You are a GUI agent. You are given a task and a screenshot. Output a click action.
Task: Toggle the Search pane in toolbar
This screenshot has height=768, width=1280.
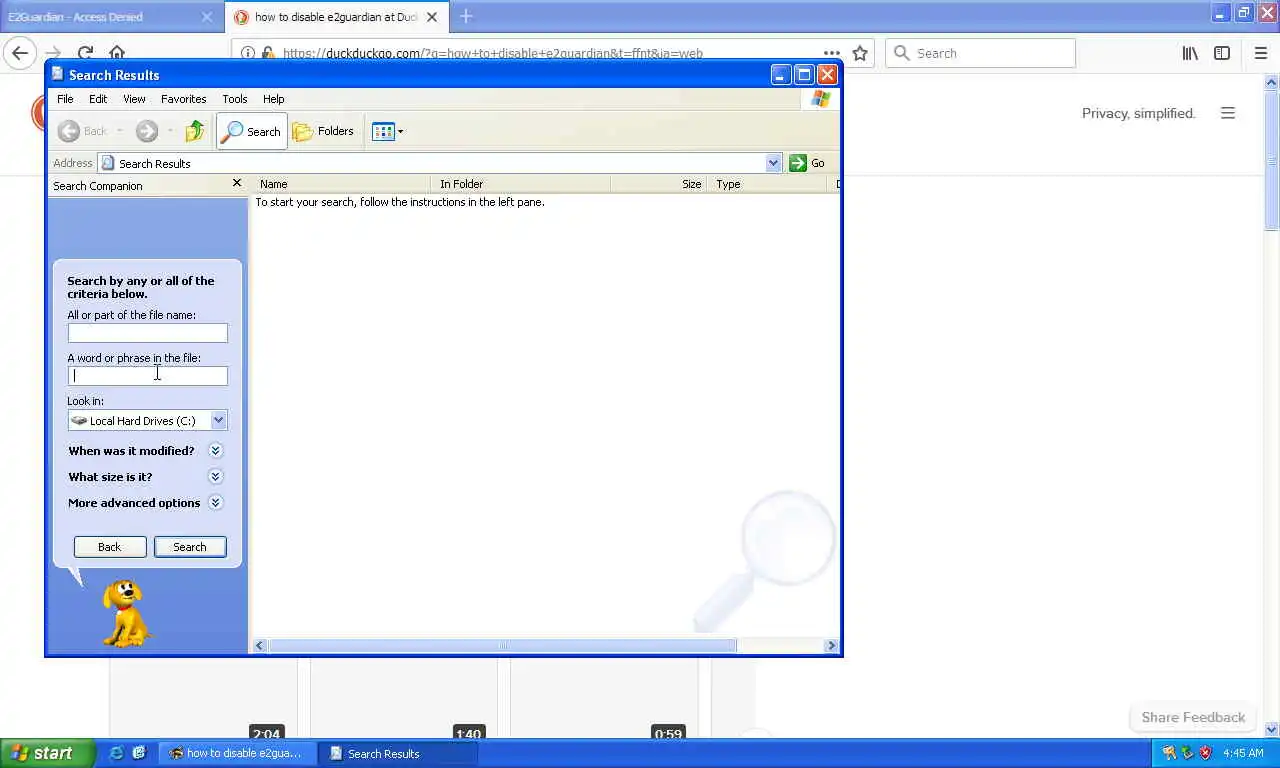click(252, 131)
